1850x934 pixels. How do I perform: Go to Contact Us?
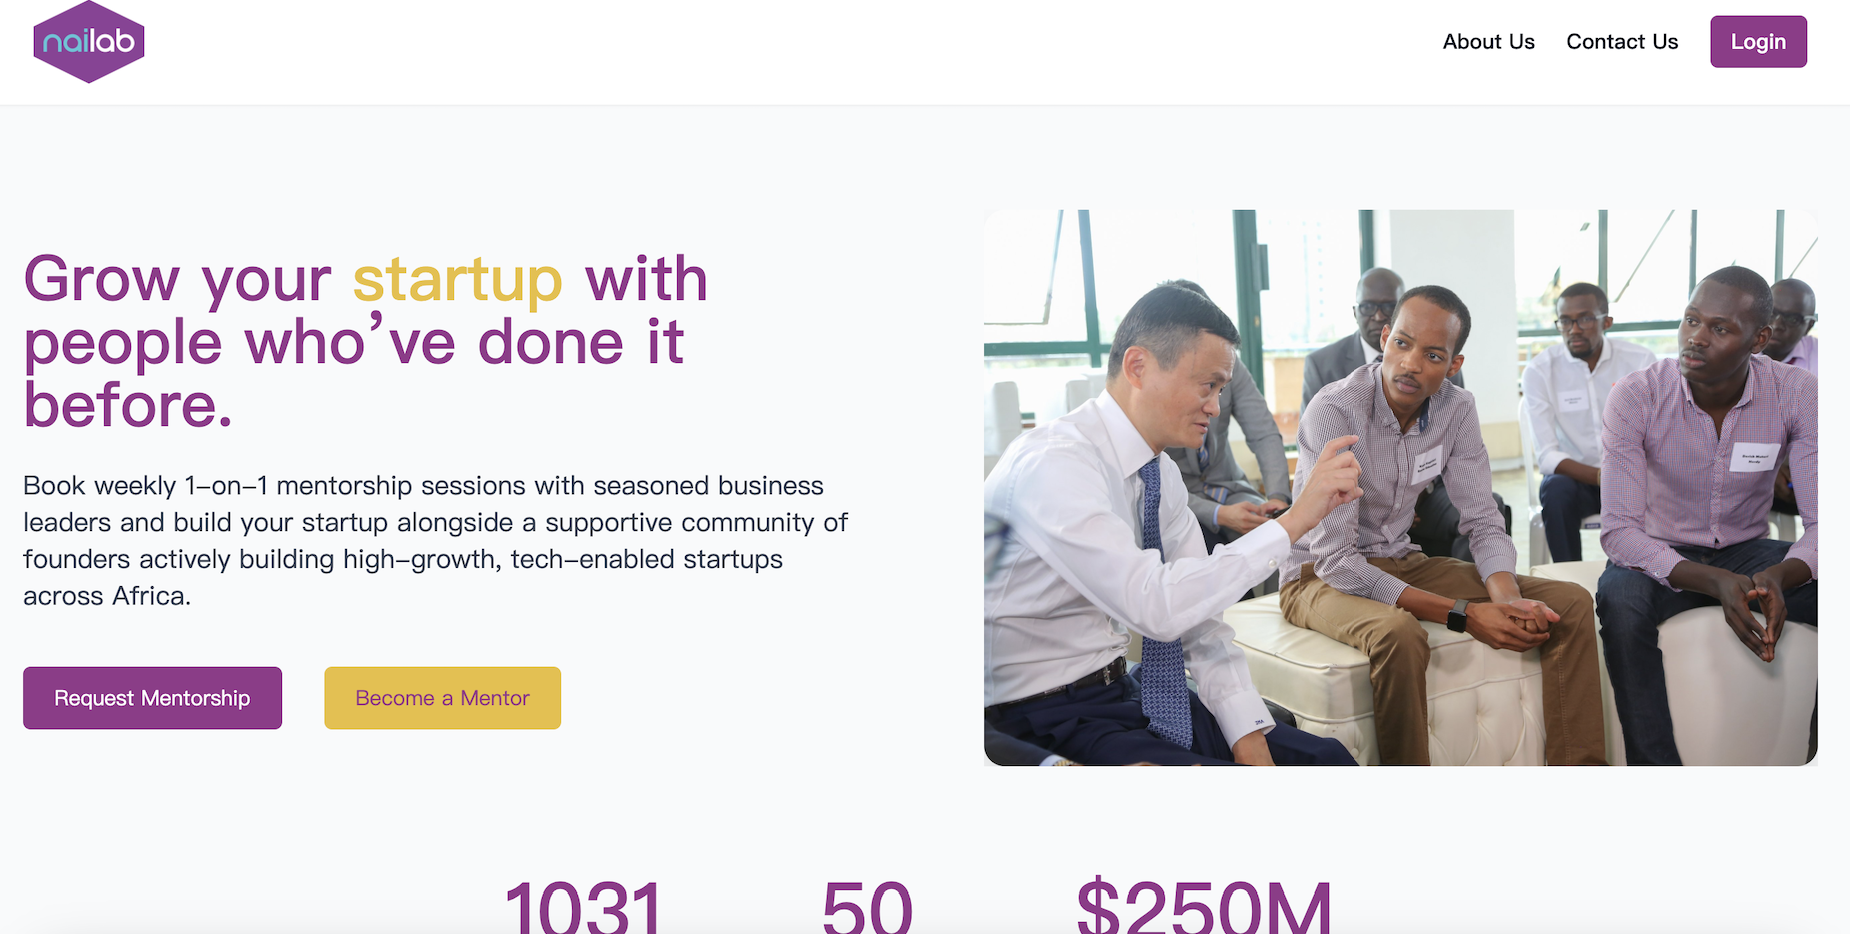pos(1622,42)
